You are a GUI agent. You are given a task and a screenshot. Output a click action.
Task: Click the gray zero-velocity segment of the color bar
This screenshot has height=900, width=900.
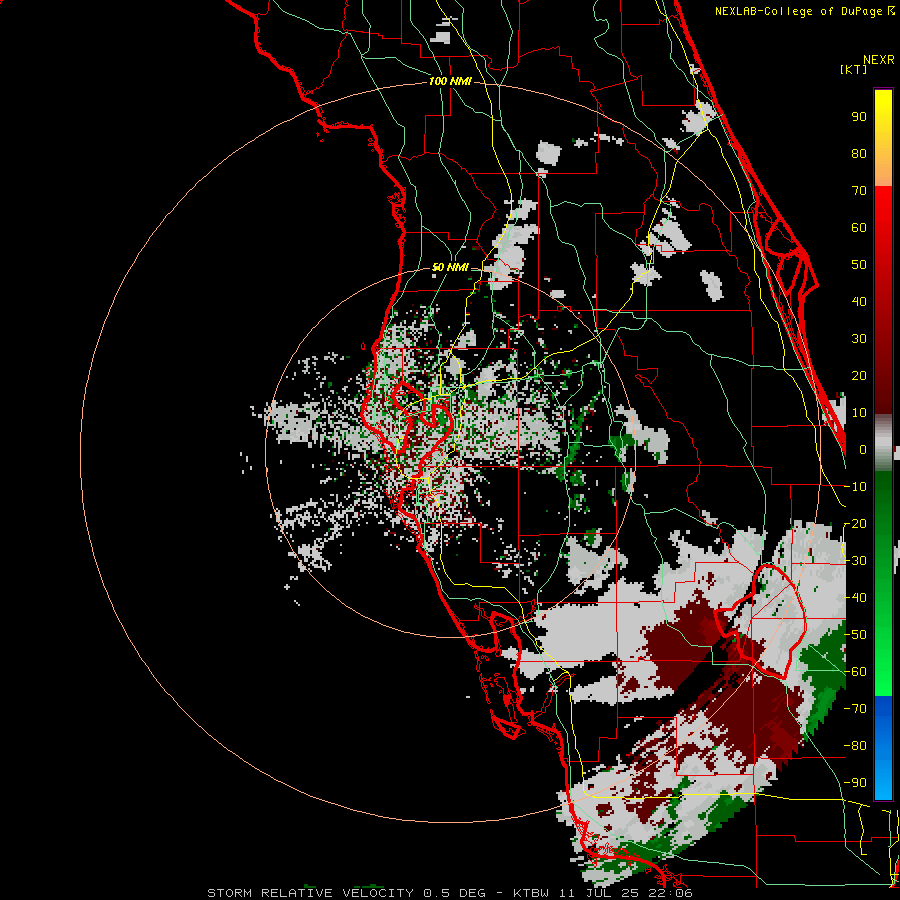pos(883,443)
